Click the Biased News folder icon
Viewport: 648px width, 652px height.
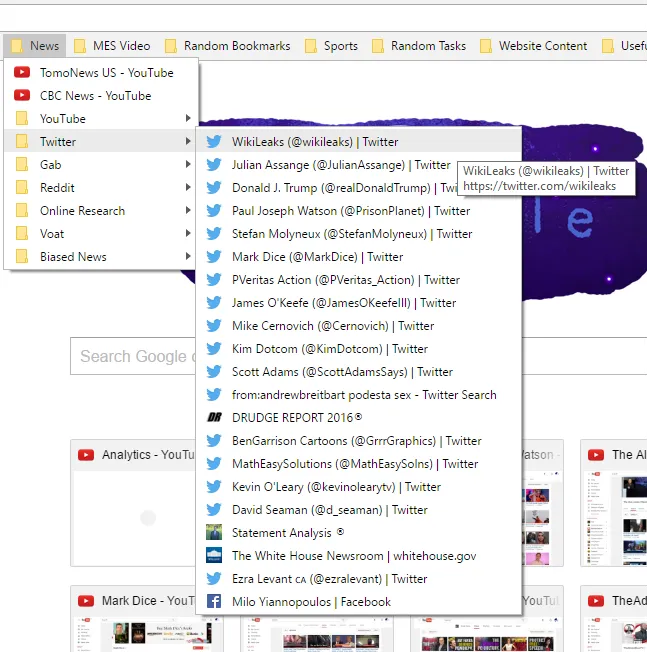22,256
